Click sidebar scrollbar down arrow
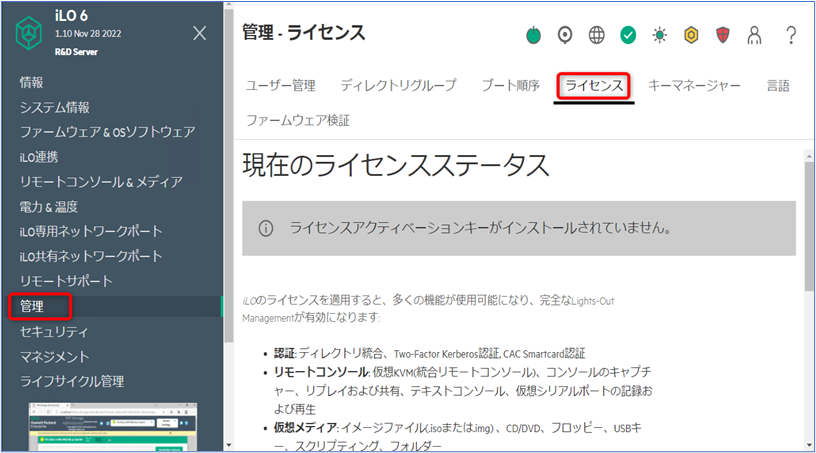The width and height of the screenshot is (816, 453). (x=228, y=446)
